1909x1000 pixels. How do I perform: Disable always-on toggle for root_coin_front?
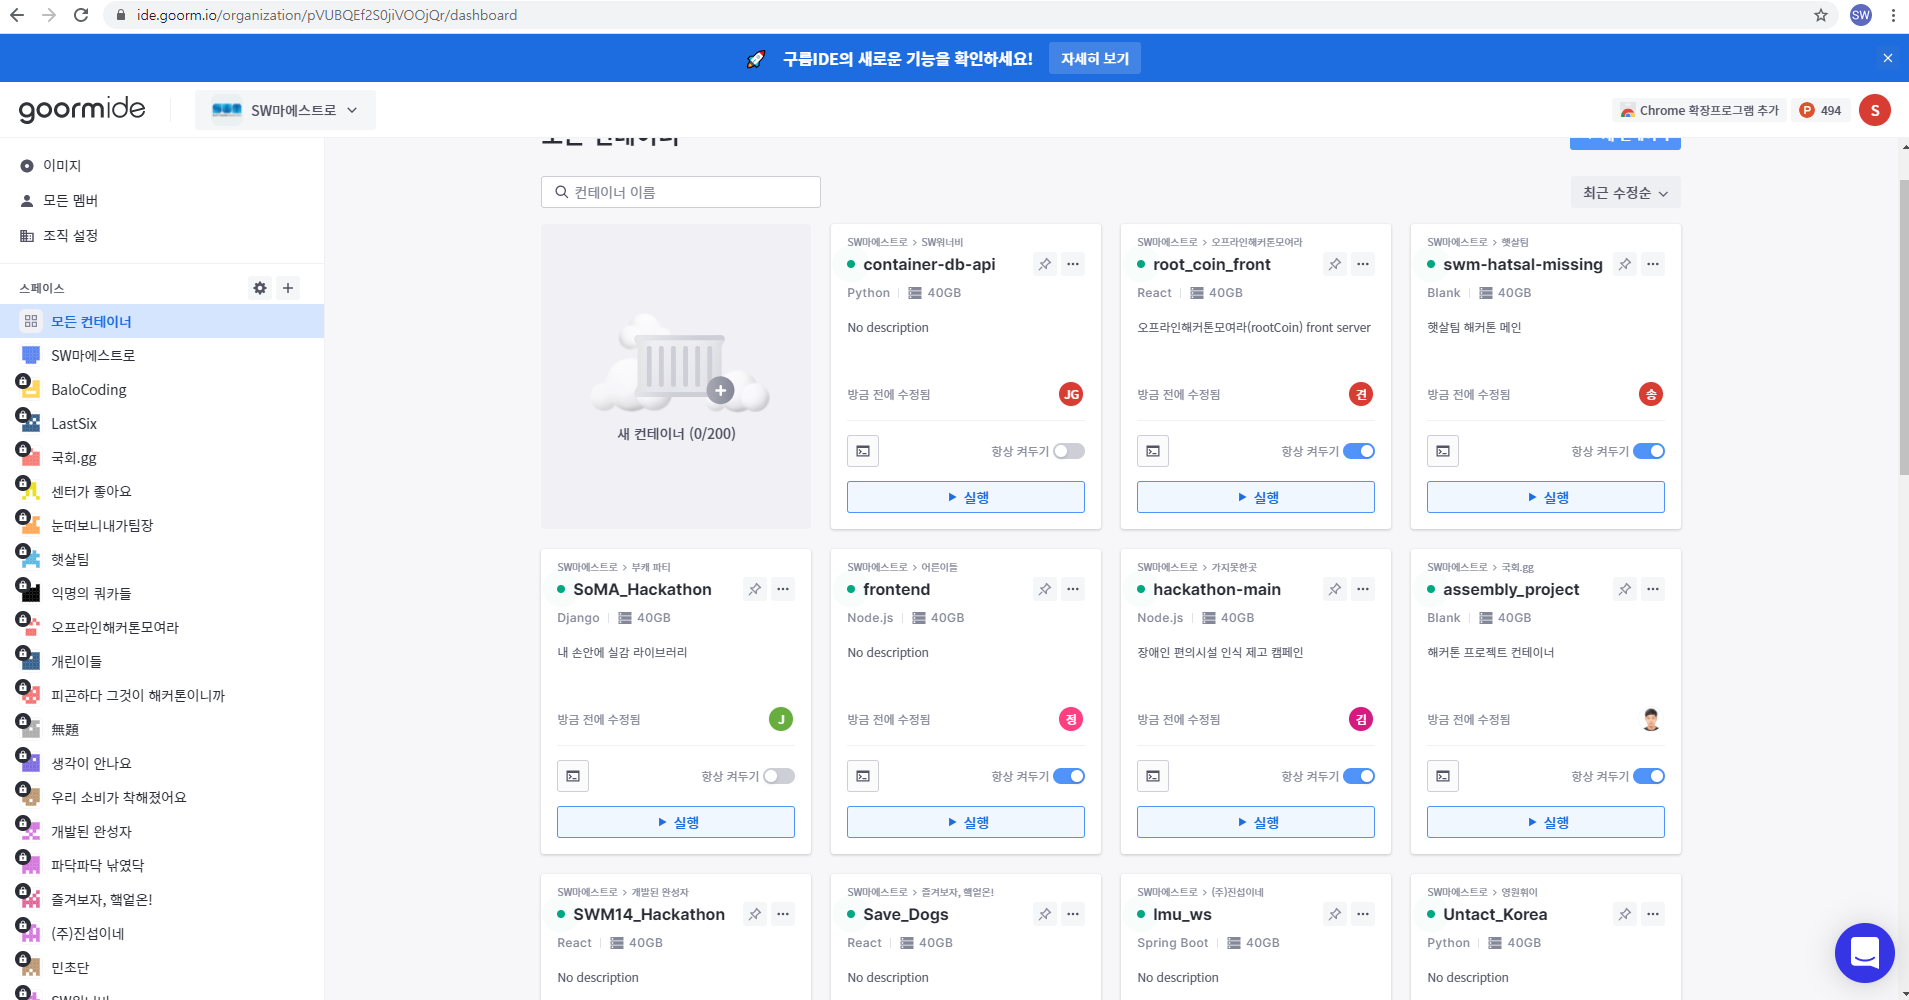click(x=1358, y=451)
